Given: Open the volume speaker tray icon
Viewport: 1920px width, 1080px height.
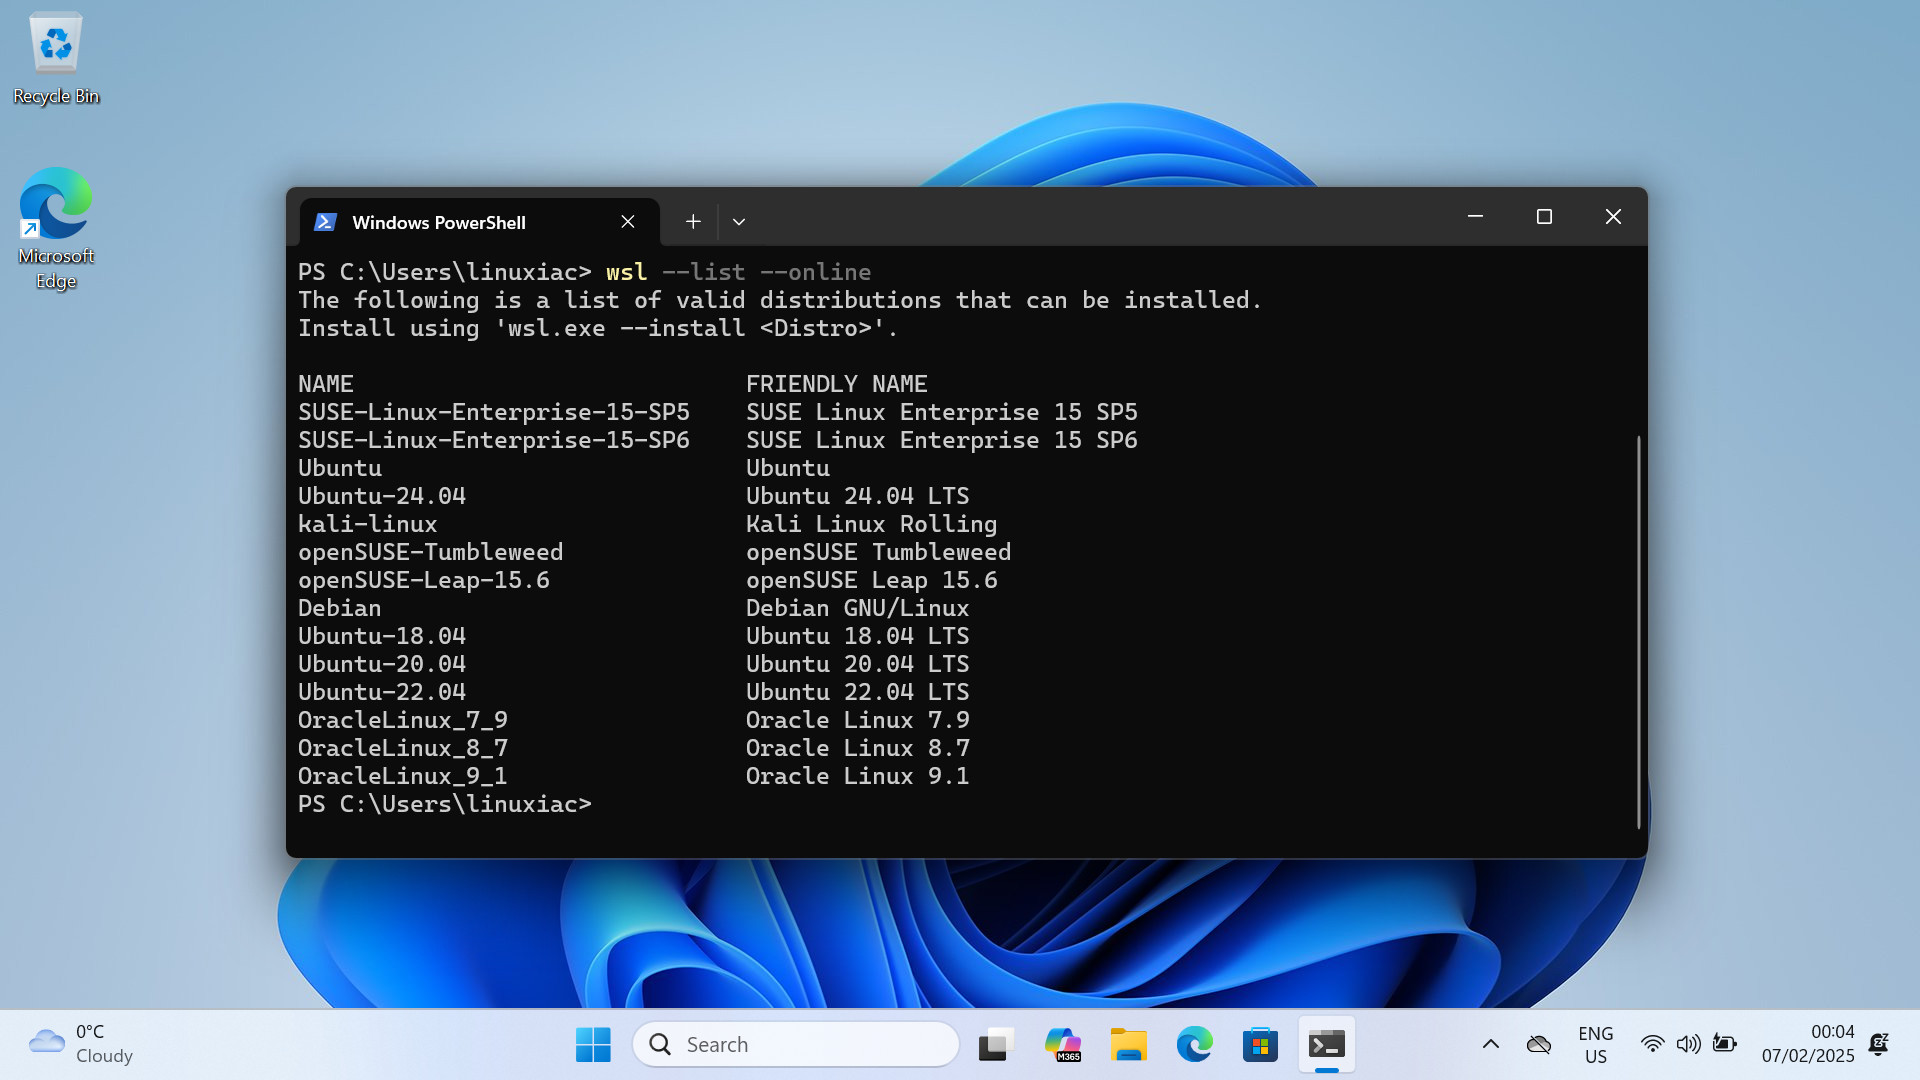Looking at the screenshot, I should 1689,1045.
